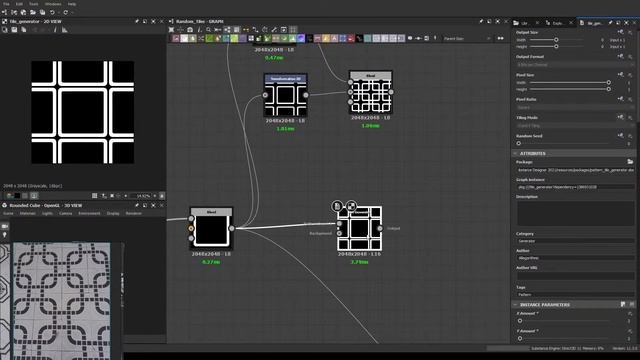
Task: Click the inheritance icon next to Pixel Size
Action: pos(621,75)
